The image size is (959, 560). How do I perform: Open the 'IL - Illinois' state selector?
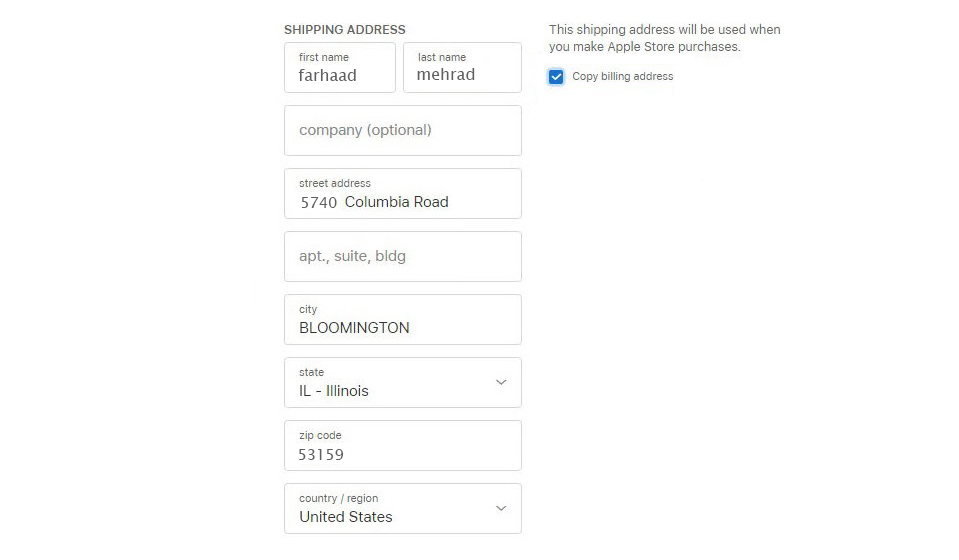coord(403,383)
